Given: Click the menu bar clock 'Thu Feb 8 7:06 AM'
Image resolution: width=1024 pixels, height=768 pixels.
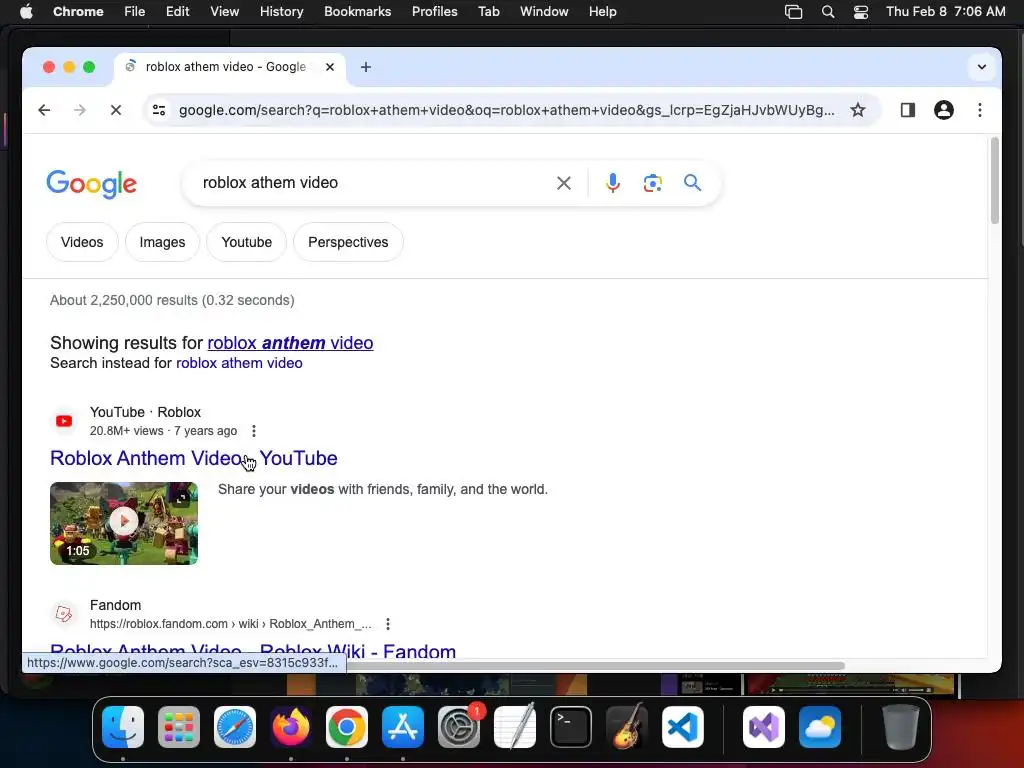Looking at the screenshot, I should click(x=946, y=12).
